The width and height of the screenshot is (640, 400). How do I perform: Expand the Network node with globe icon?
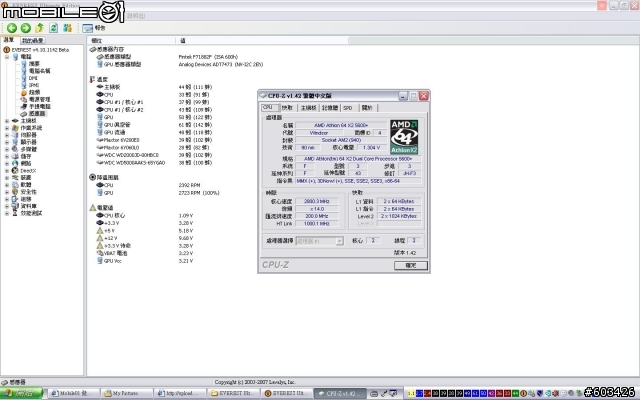[x=7, y=163]
